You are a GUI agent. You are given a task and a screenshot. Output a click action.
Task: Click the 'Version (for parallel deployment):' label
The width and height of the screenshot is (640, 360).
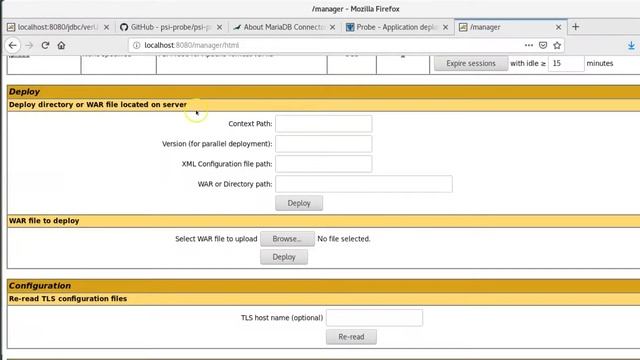click(x=217, y=144)
